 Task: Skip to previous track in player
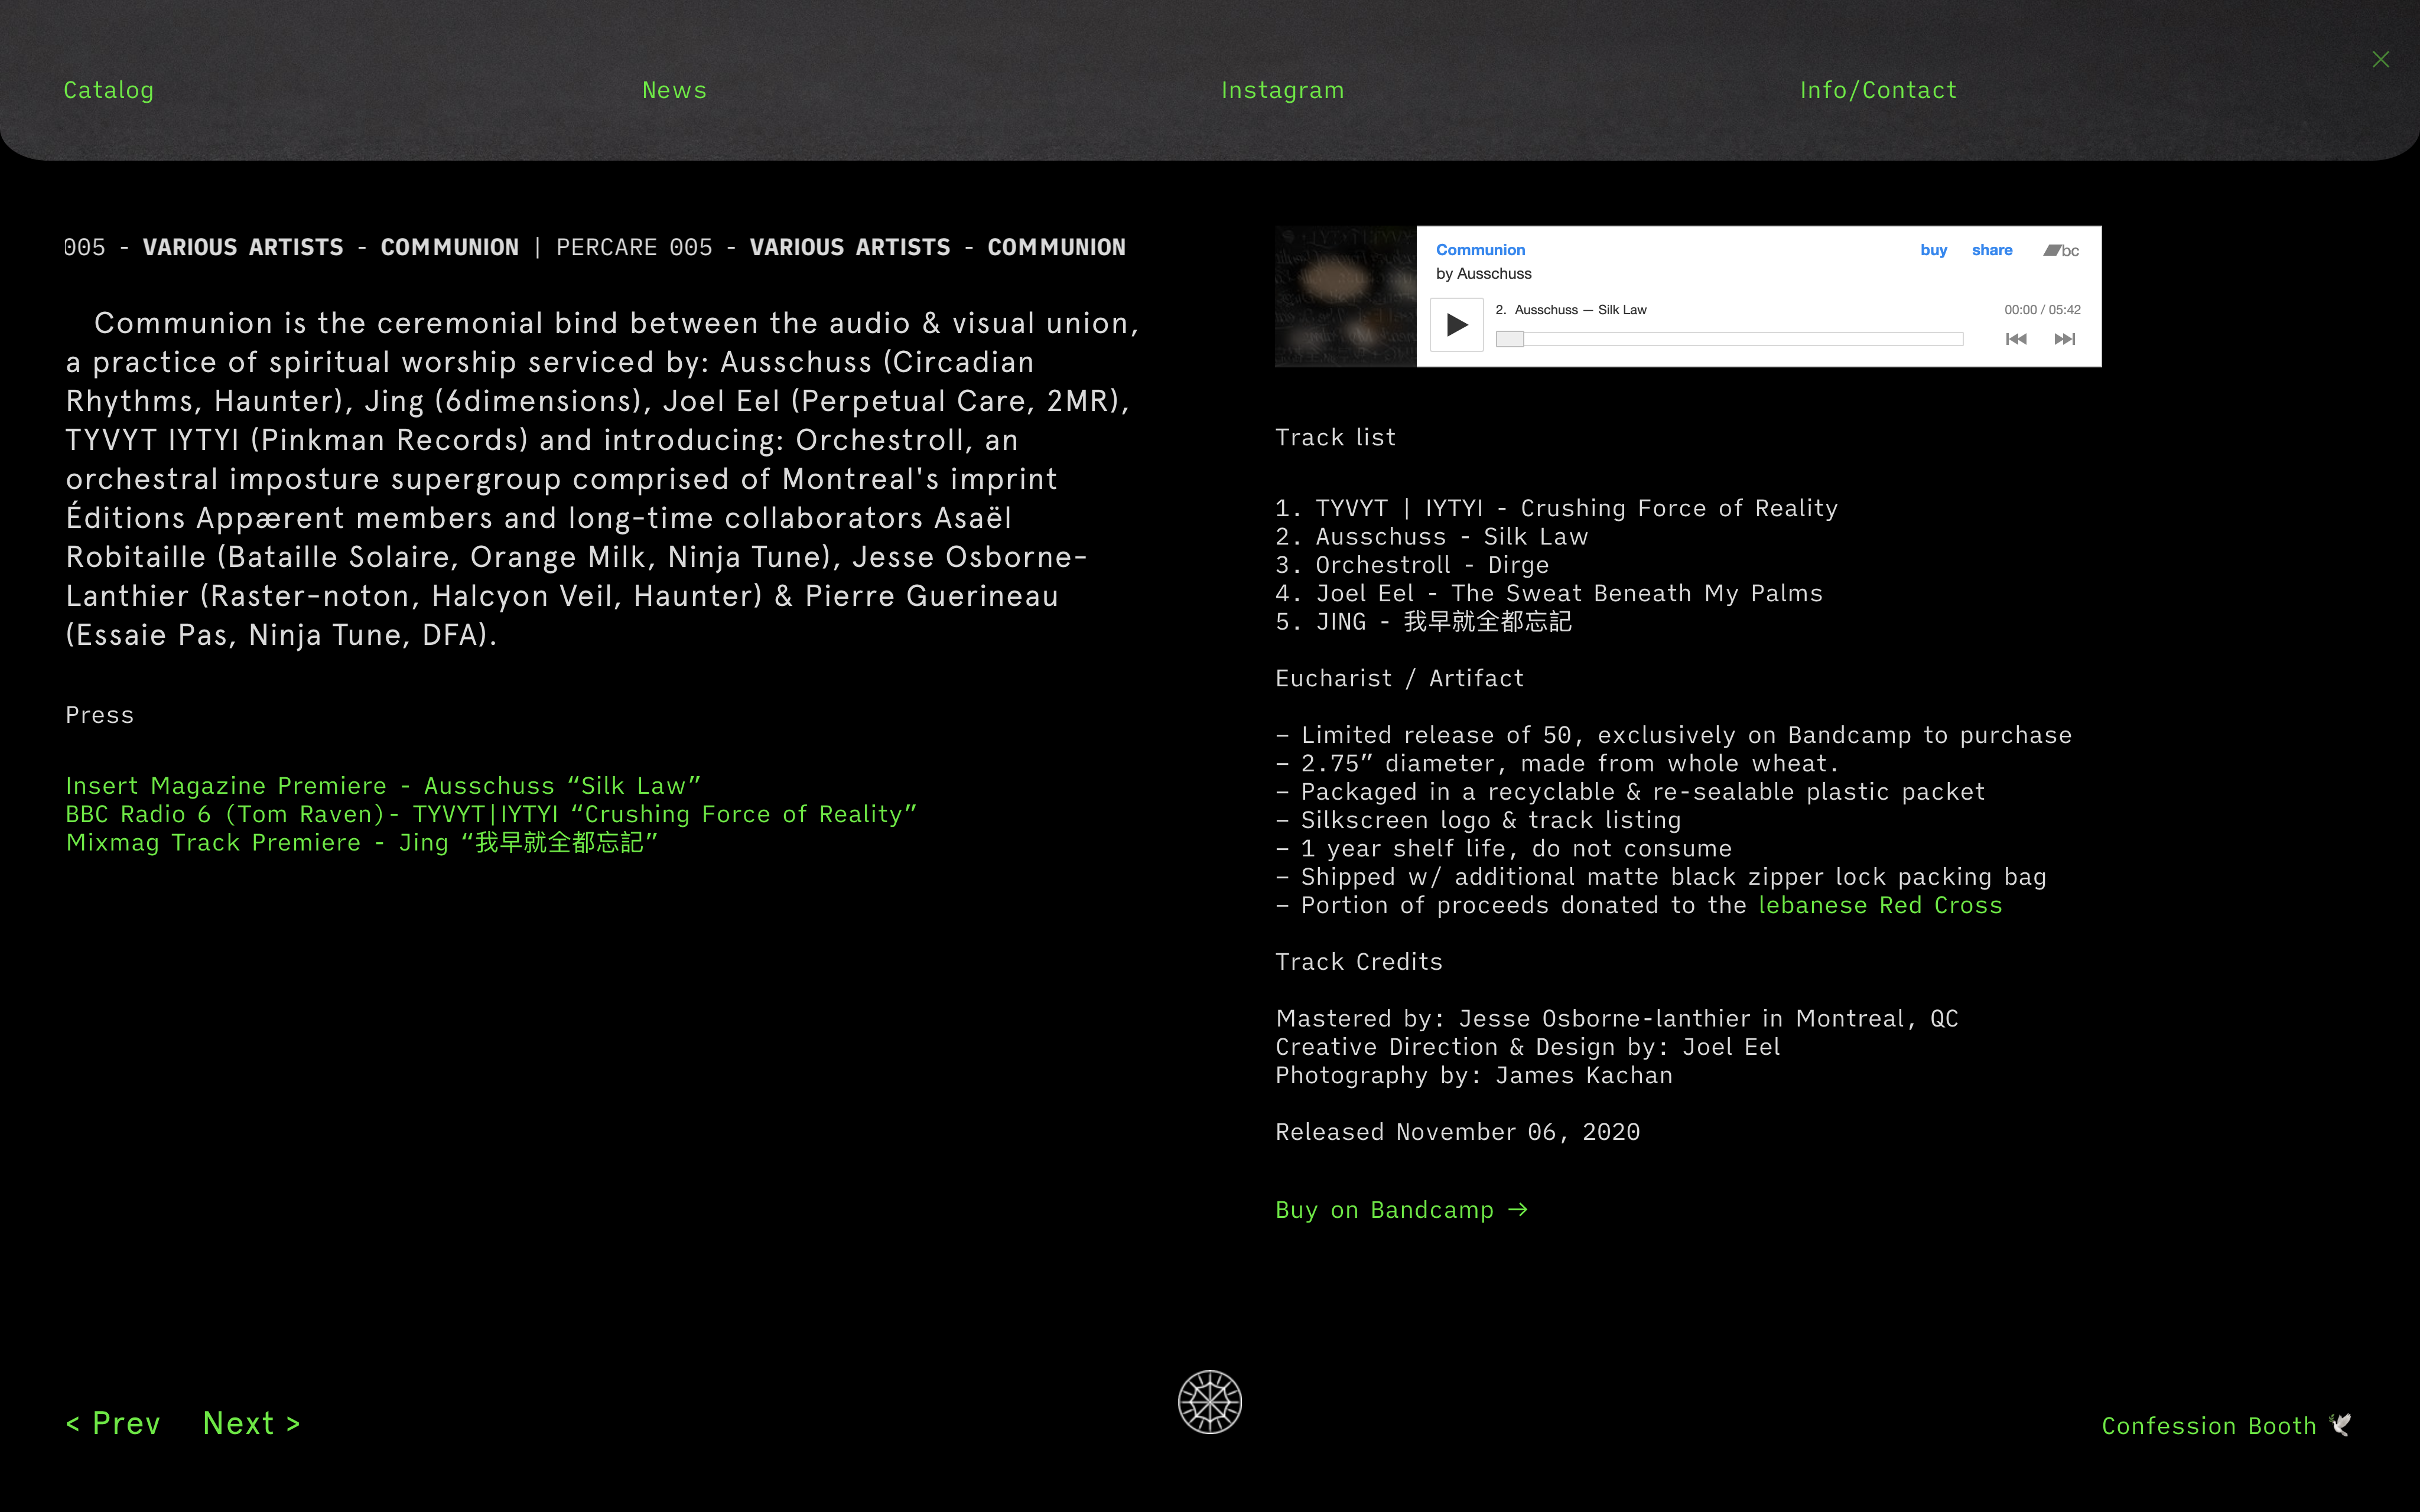[x=2015, y=339]
